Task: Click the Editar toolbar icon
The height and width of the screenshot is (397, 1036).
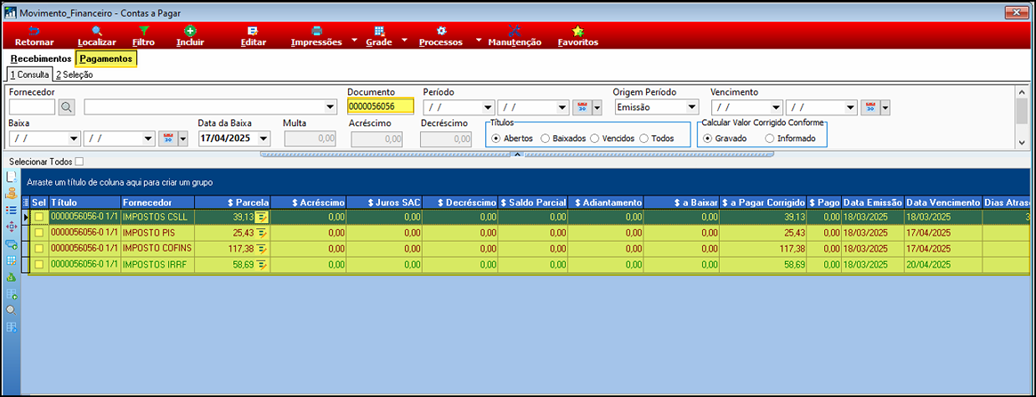Action: coord(253,31)
